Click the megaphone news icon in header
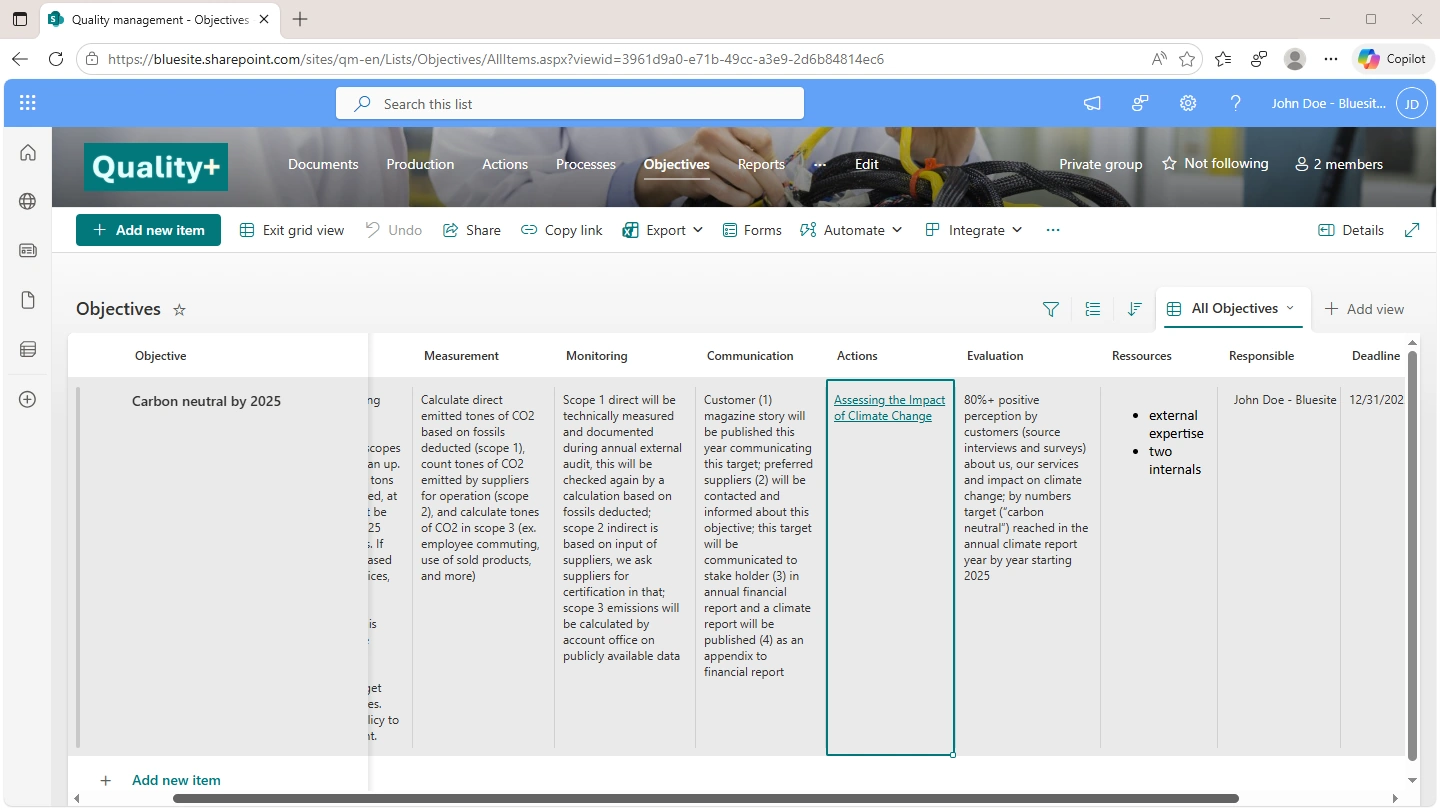The height and width of the screenshot is (810, 1440). coord(1092,103)
